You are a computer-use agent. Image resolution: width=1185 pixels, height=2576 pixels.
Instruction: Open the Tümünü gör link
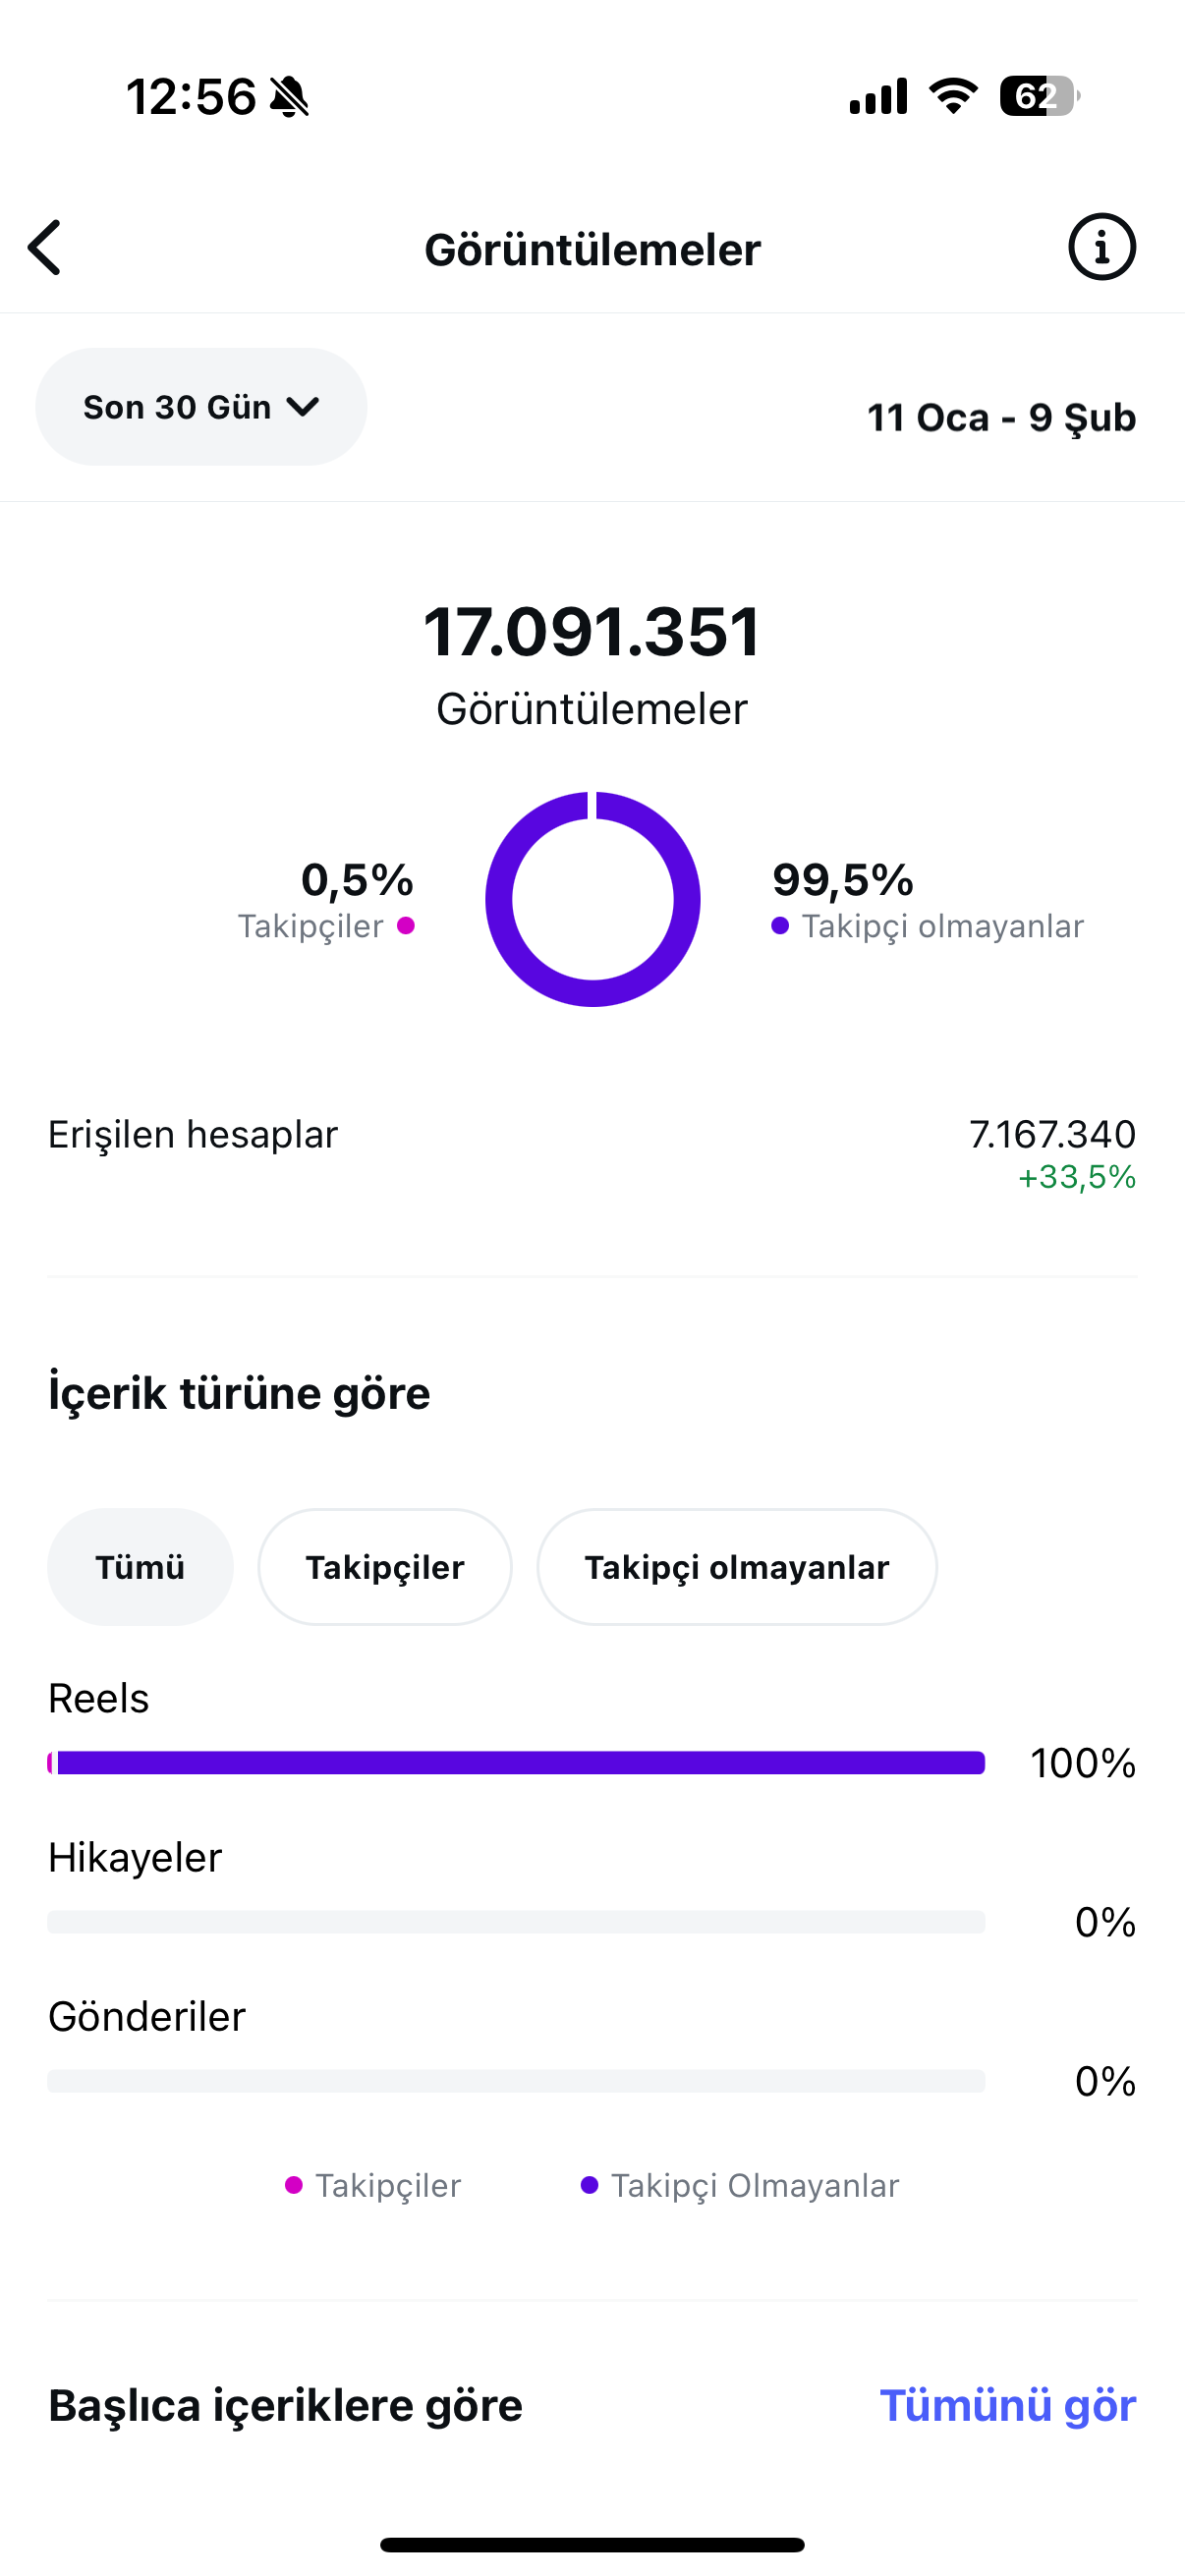[1008, 2405]
